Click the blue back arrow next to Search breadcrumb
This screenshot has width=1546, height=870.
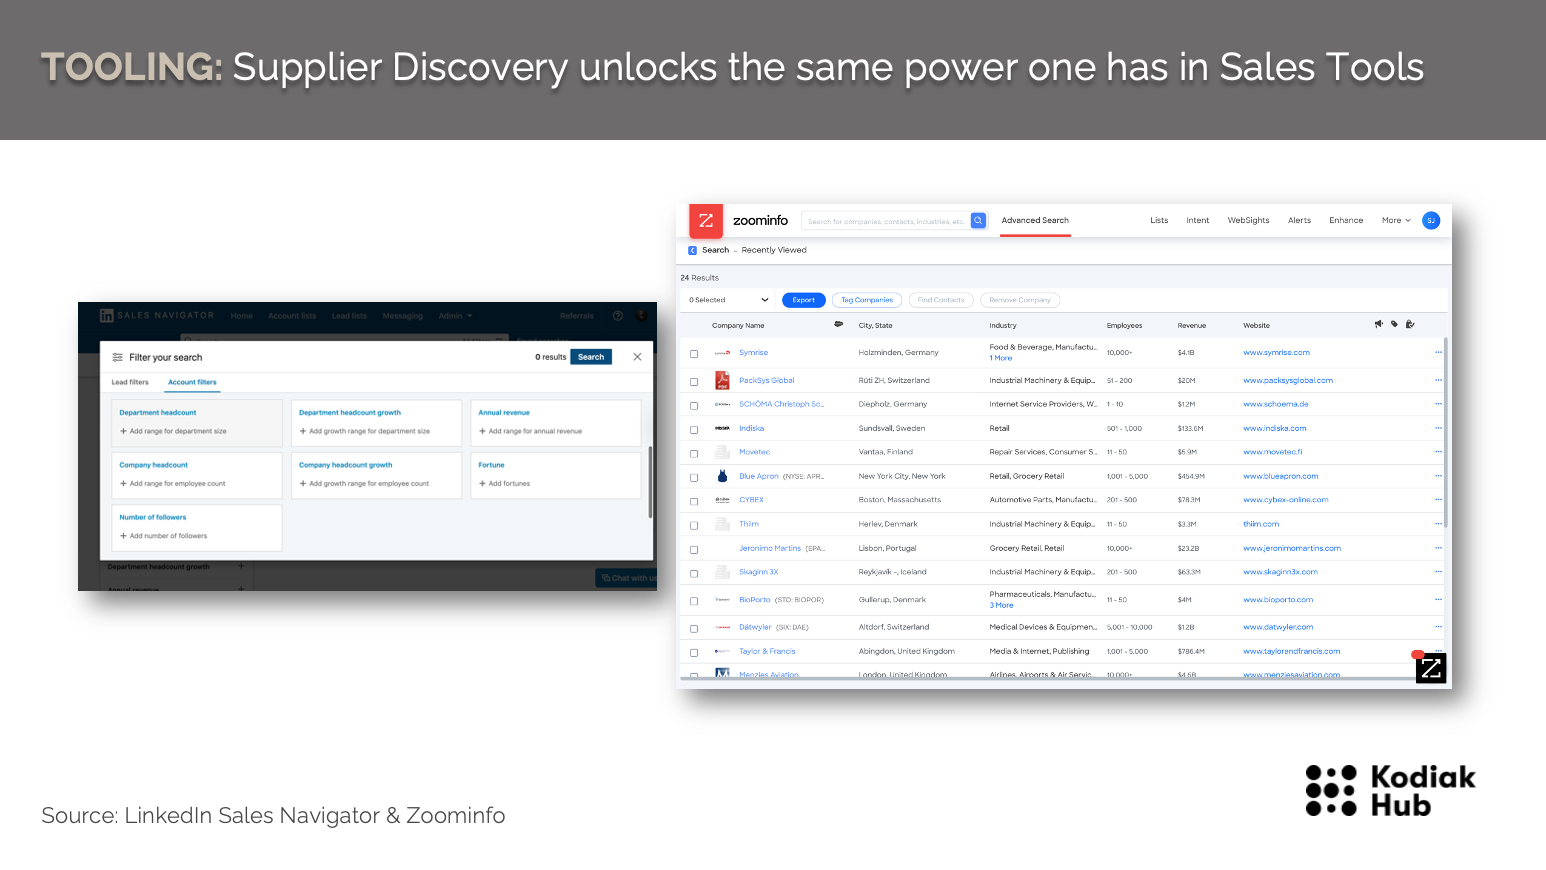(x=692, y=250)
